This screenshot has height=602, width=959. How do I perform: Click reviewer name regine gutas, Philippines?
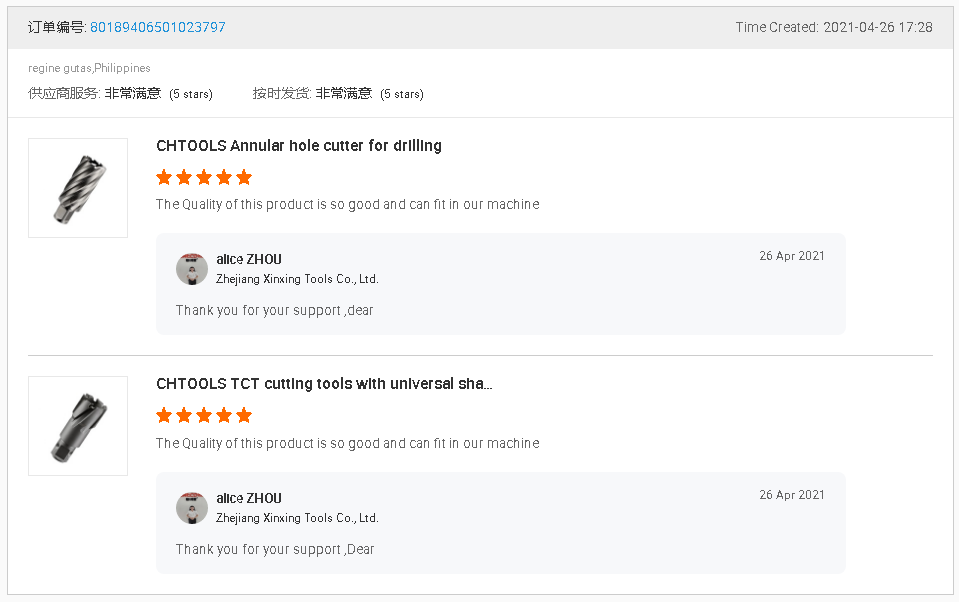click(89, 68)
